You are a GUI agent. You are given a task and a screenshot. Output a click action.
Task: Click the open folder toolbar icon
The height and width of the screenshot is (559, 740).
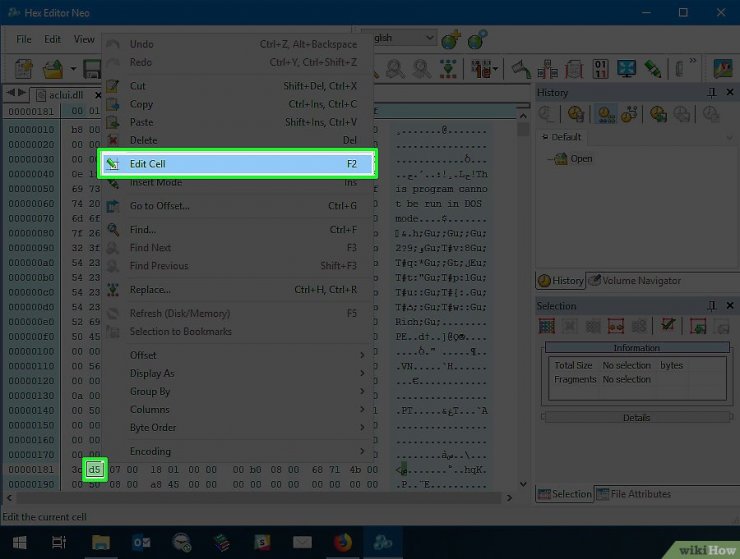[53, 69]
